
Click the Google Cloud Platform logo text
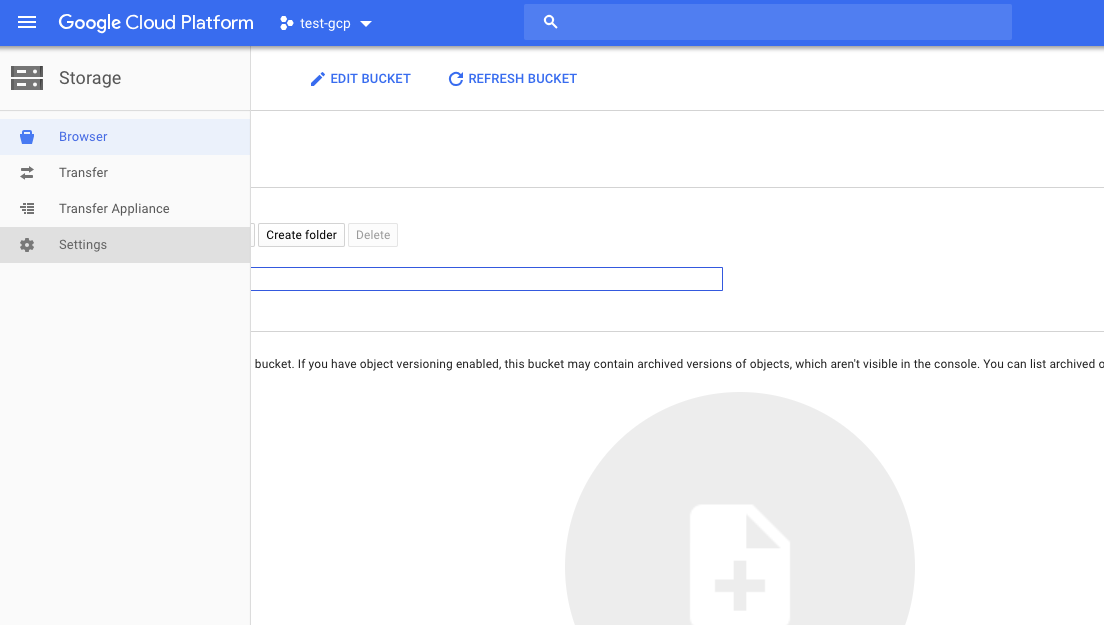click(x=156, y=23)
